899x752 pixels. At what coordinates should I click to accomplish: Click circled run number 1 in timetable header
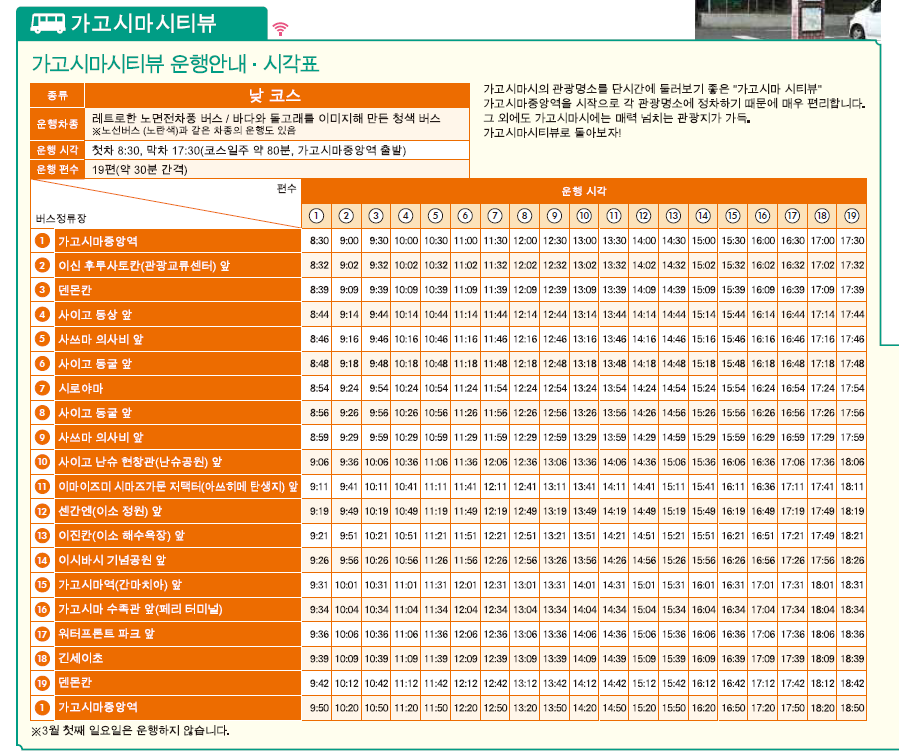click(x=316, y=216)
